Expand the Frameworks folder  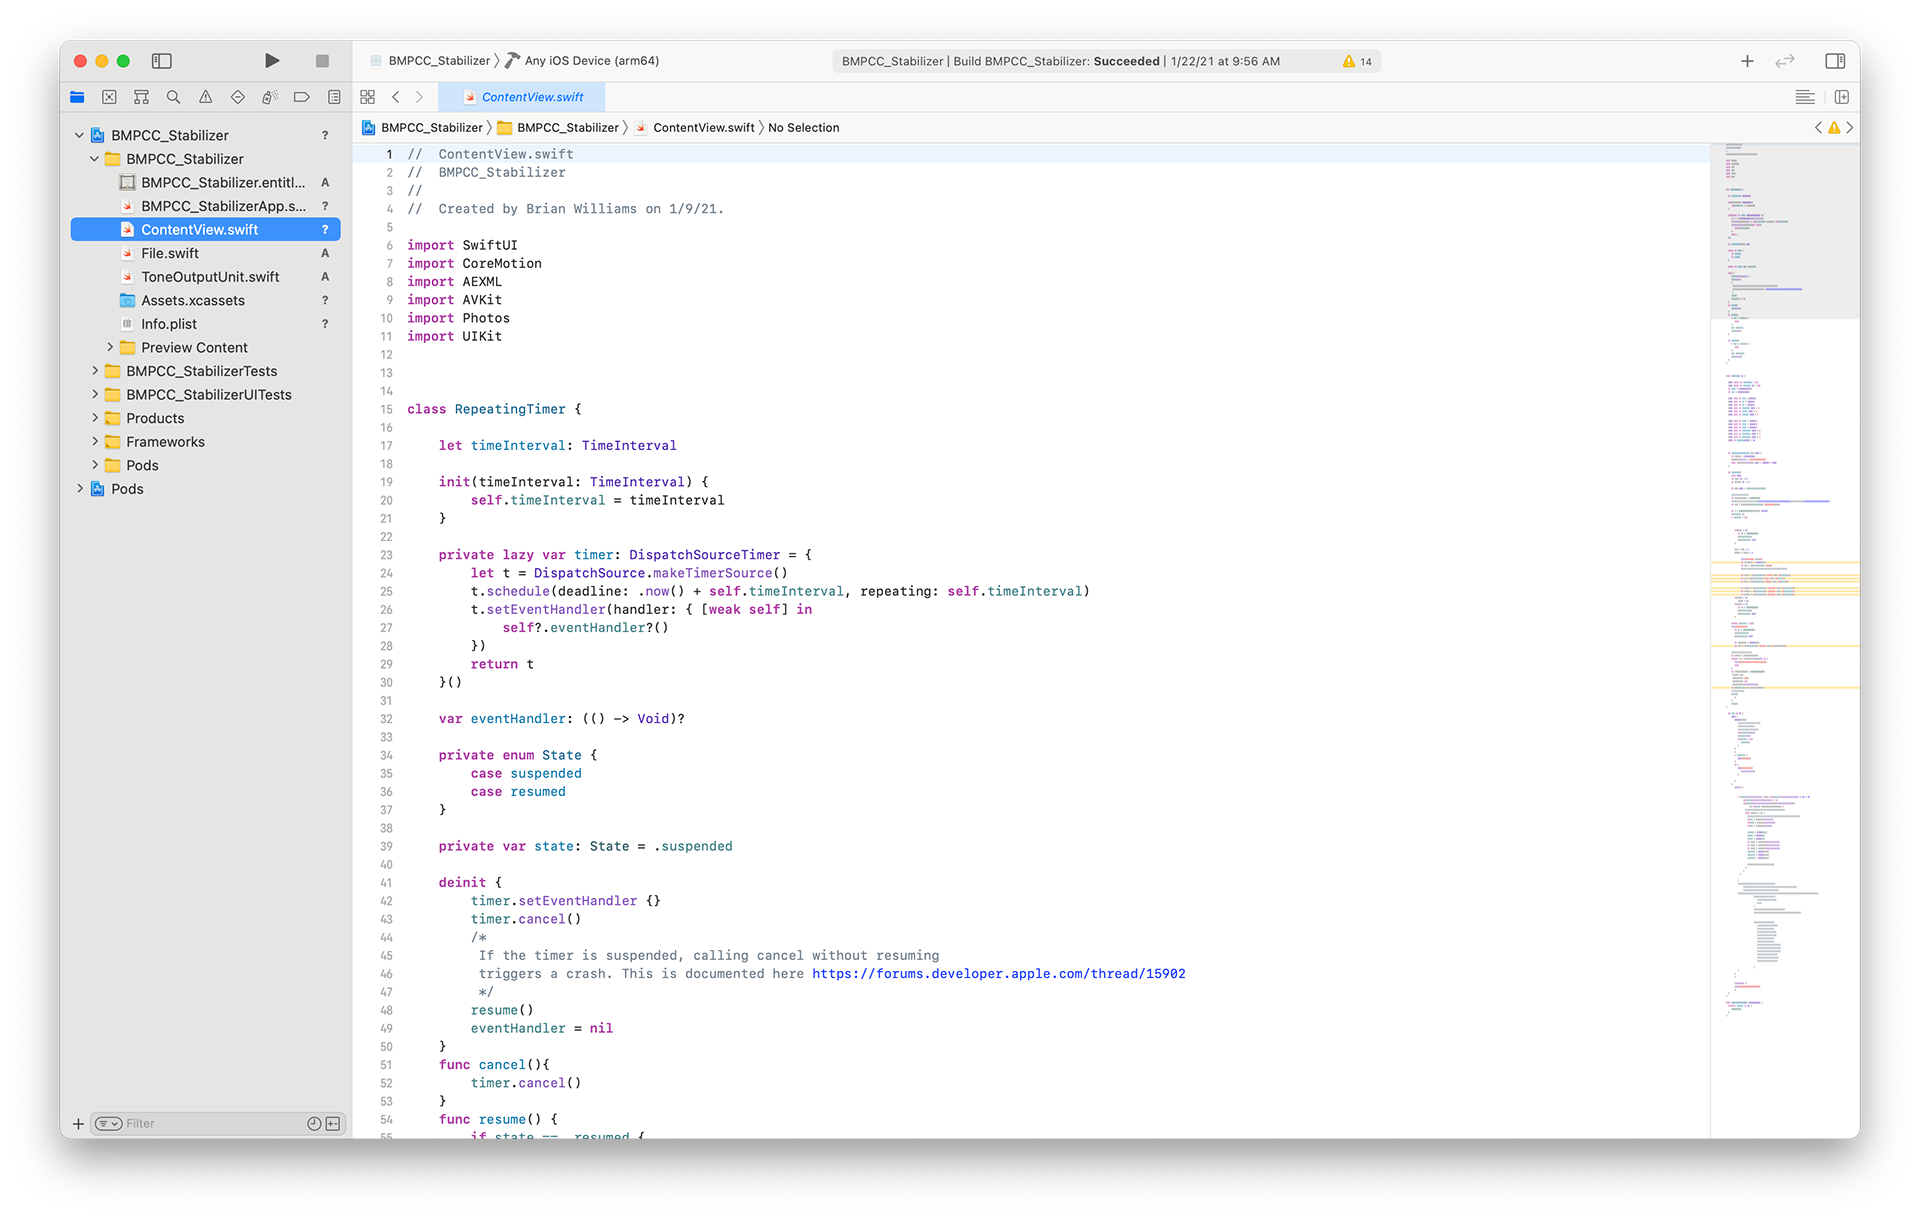[x=95, y=441]
